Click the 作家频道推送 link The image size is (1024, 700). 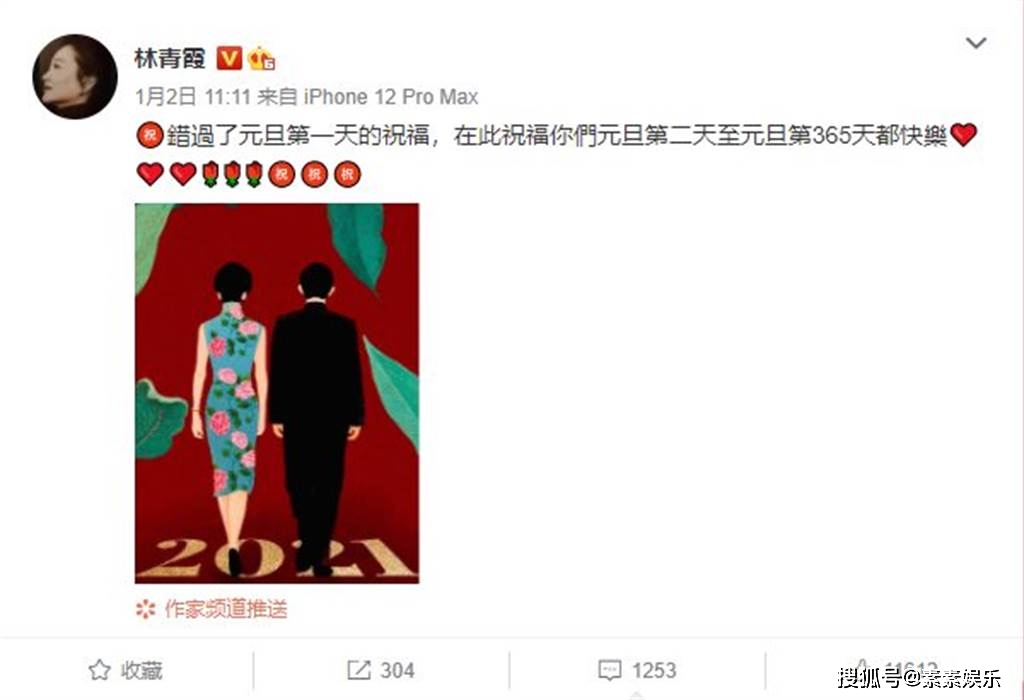click(226, 609)
